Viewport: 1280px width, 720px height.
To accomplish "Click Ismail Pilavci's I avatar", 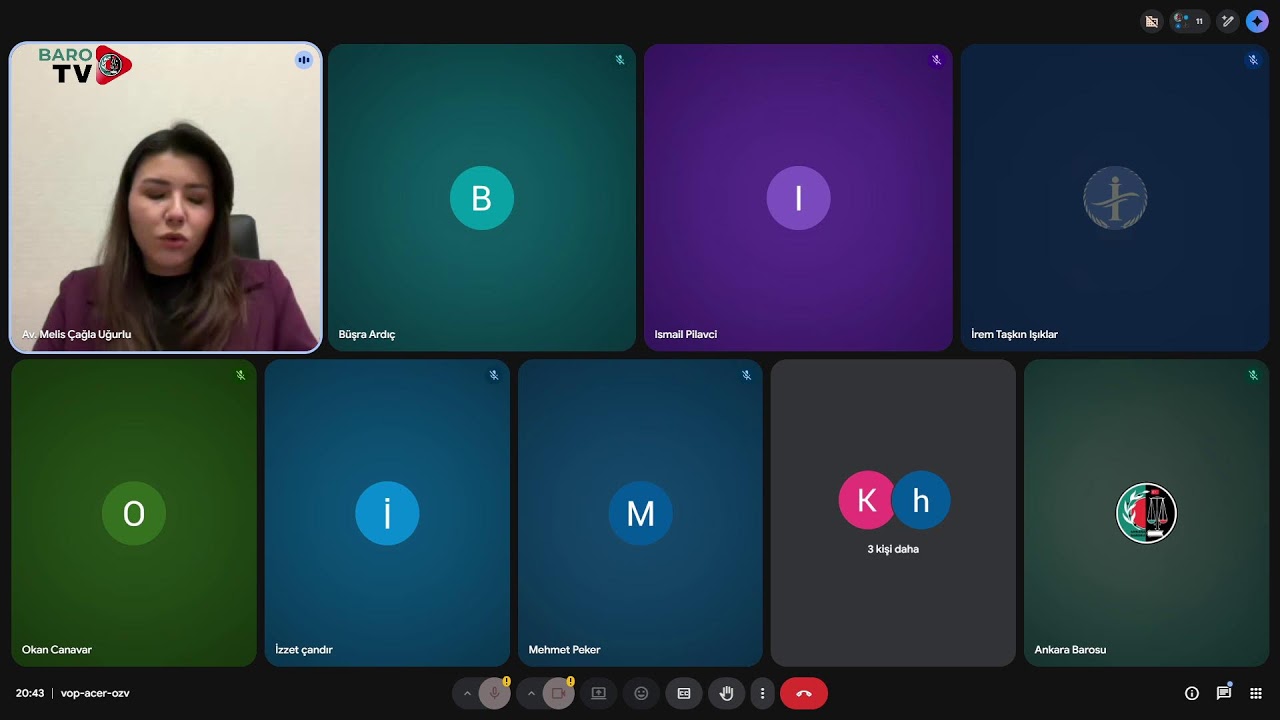I will [x=798, y=198].
